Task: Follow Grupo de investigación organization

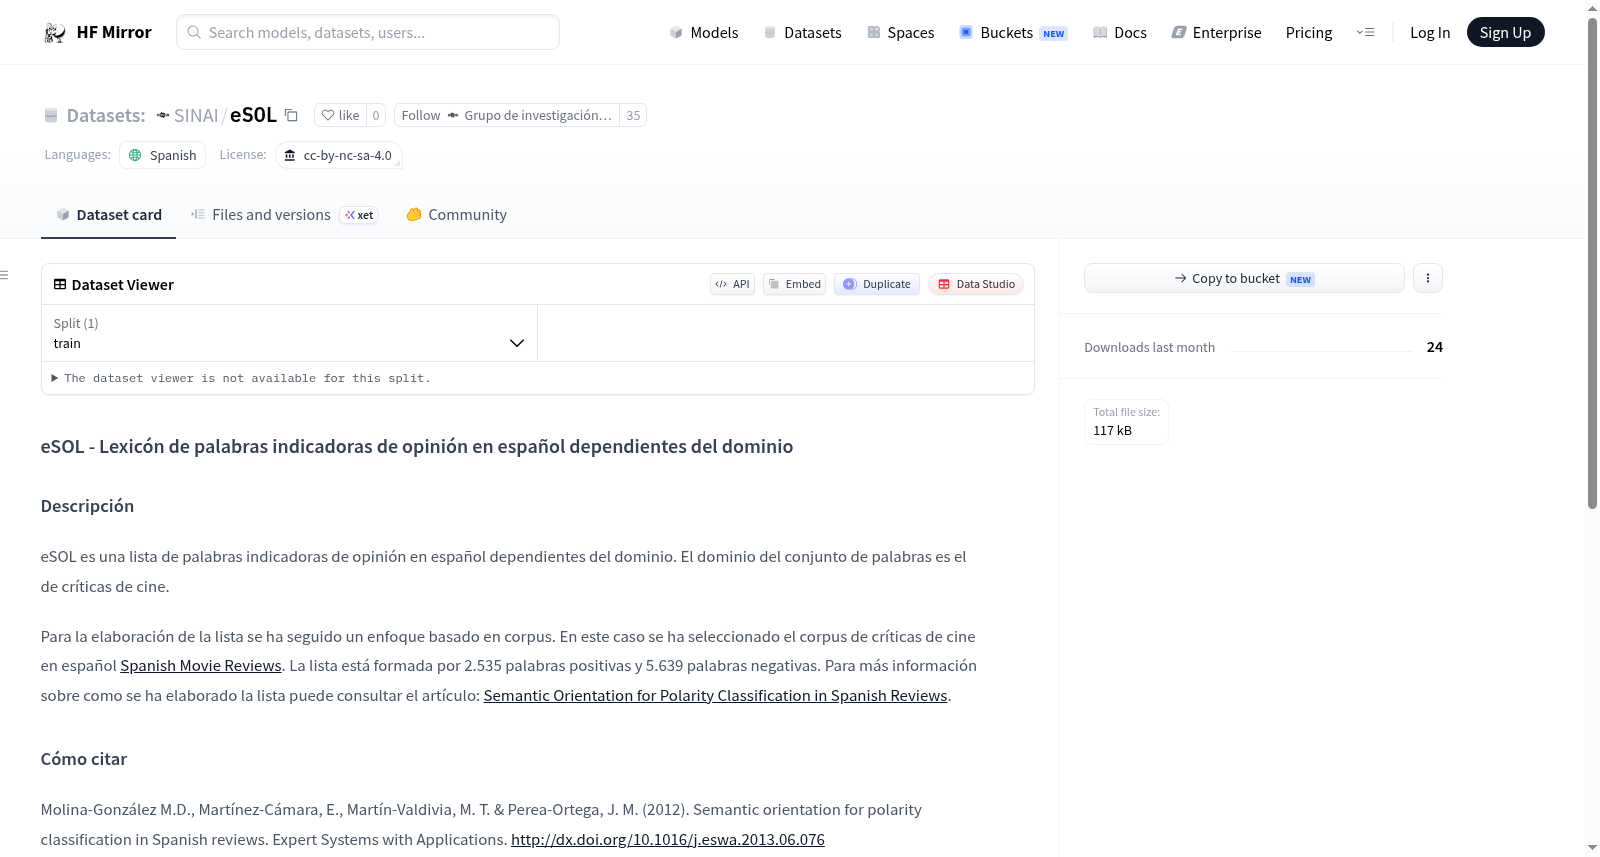Action: pyautogui.click(x=507, y=115)
